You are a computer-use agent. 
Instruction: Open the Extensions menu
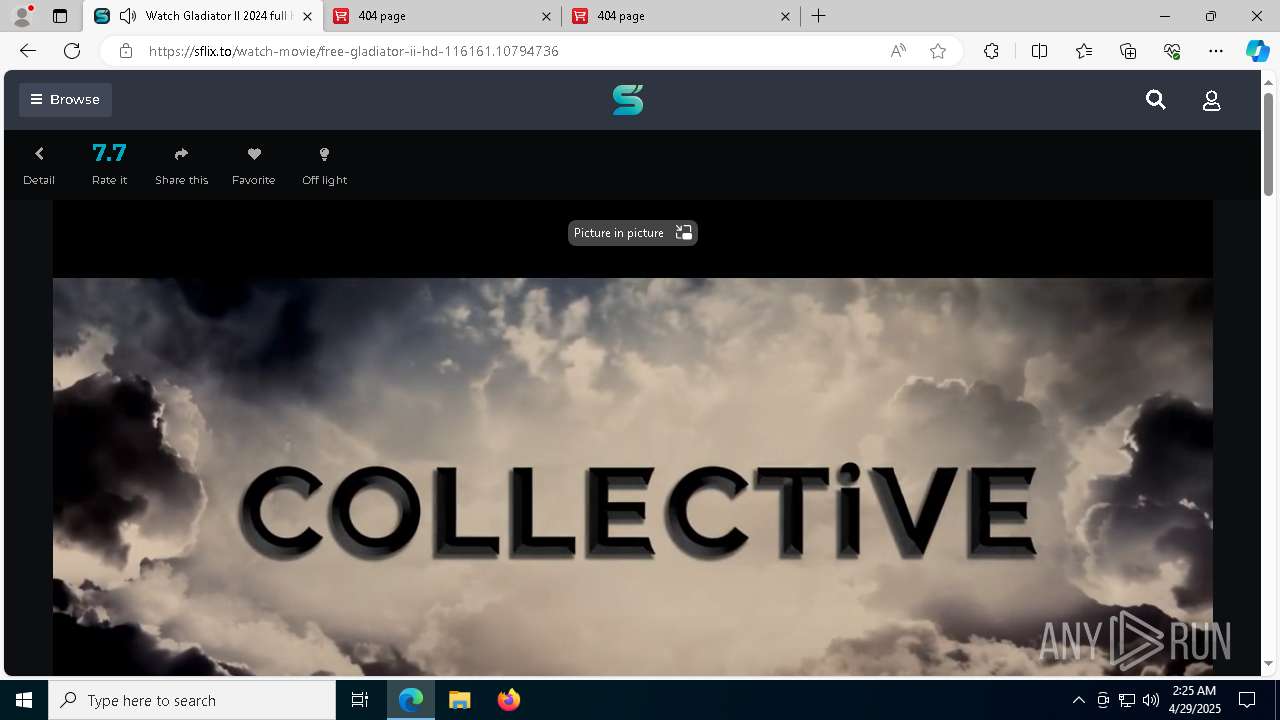(991, 51)
